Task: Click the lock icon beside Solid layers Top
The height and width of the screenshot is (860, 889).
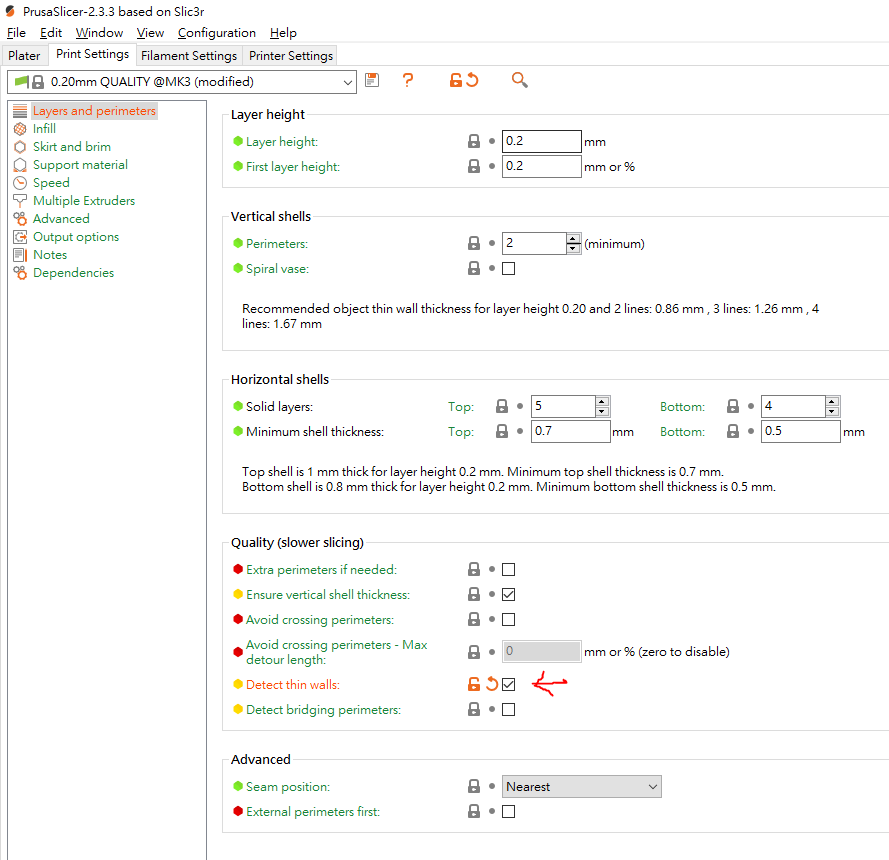Action: coord(502,406)
